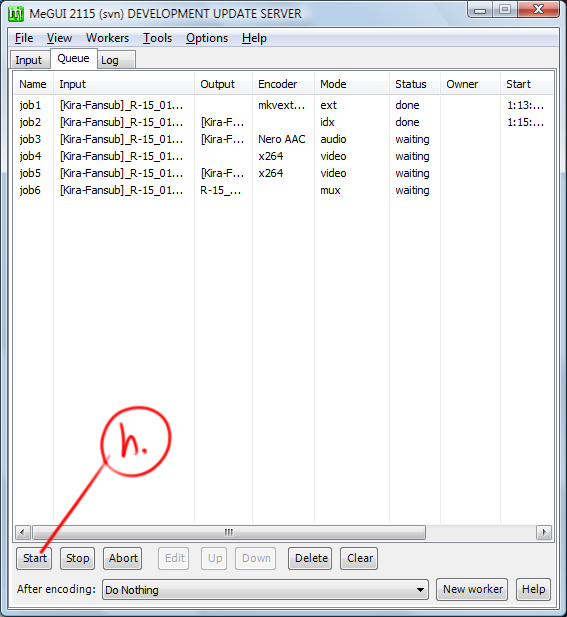Click the idx mode cell
Viewport: 567px width, 617px height.
point(327,122)
